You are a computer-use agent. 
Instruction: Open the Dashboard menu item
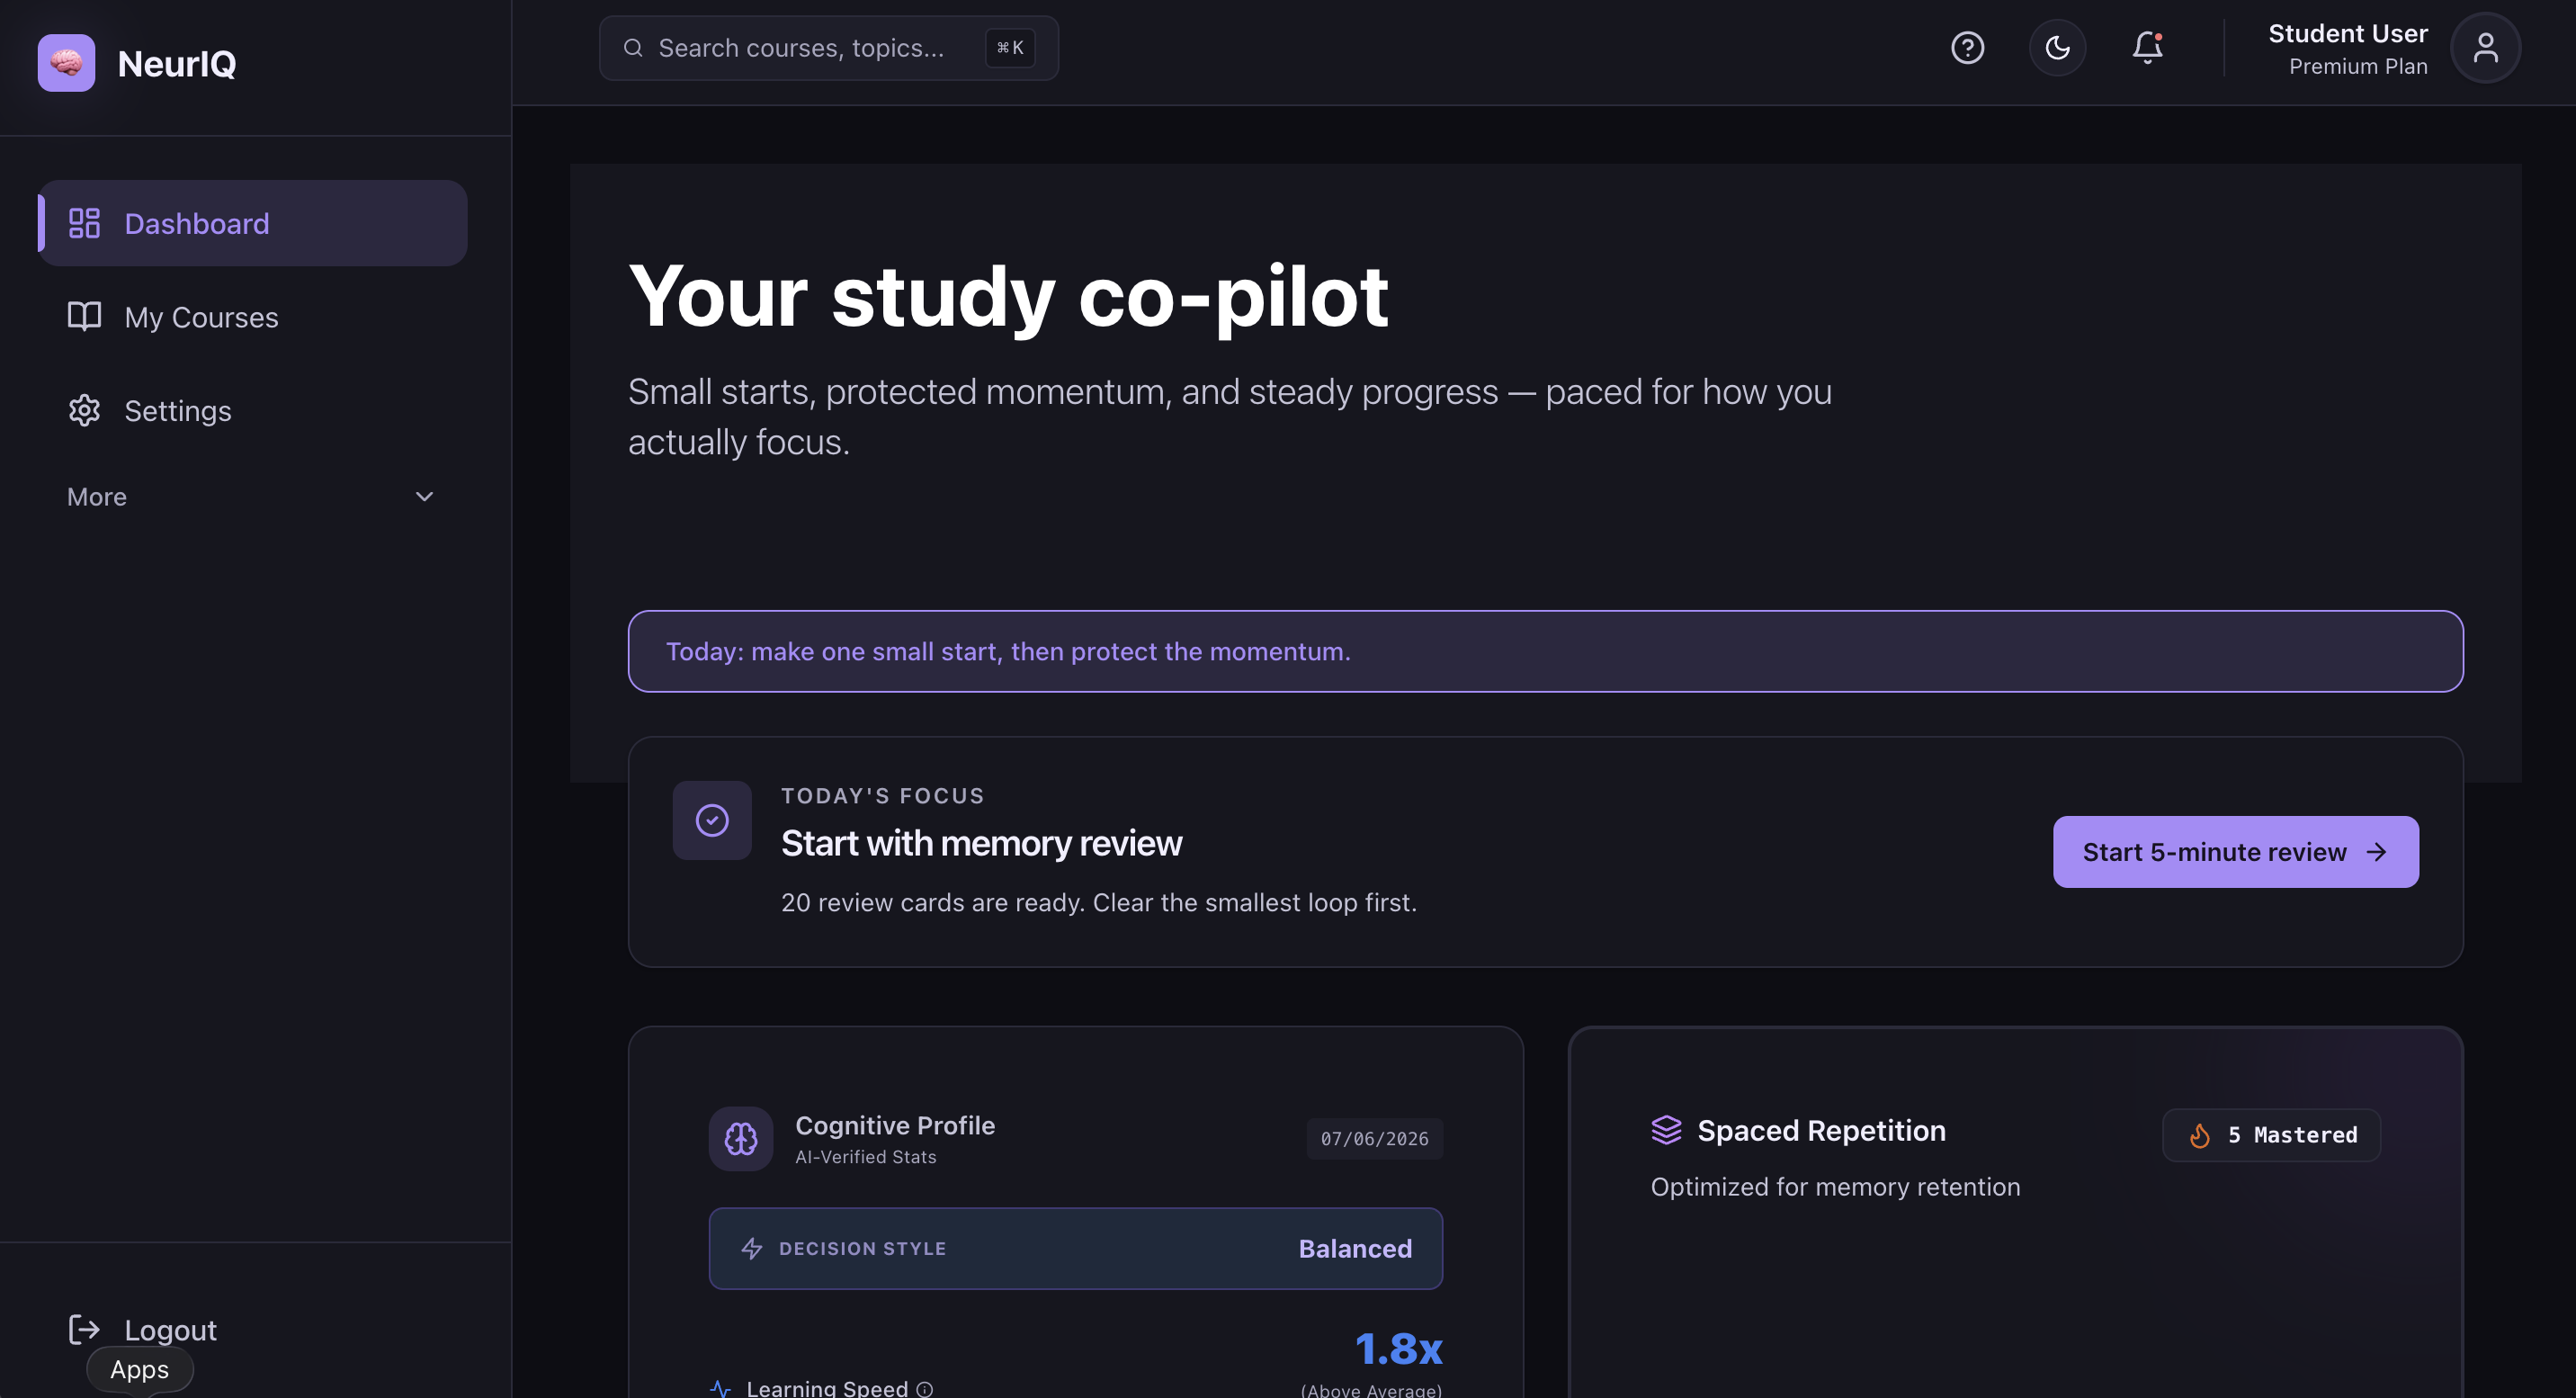point(252,223)
